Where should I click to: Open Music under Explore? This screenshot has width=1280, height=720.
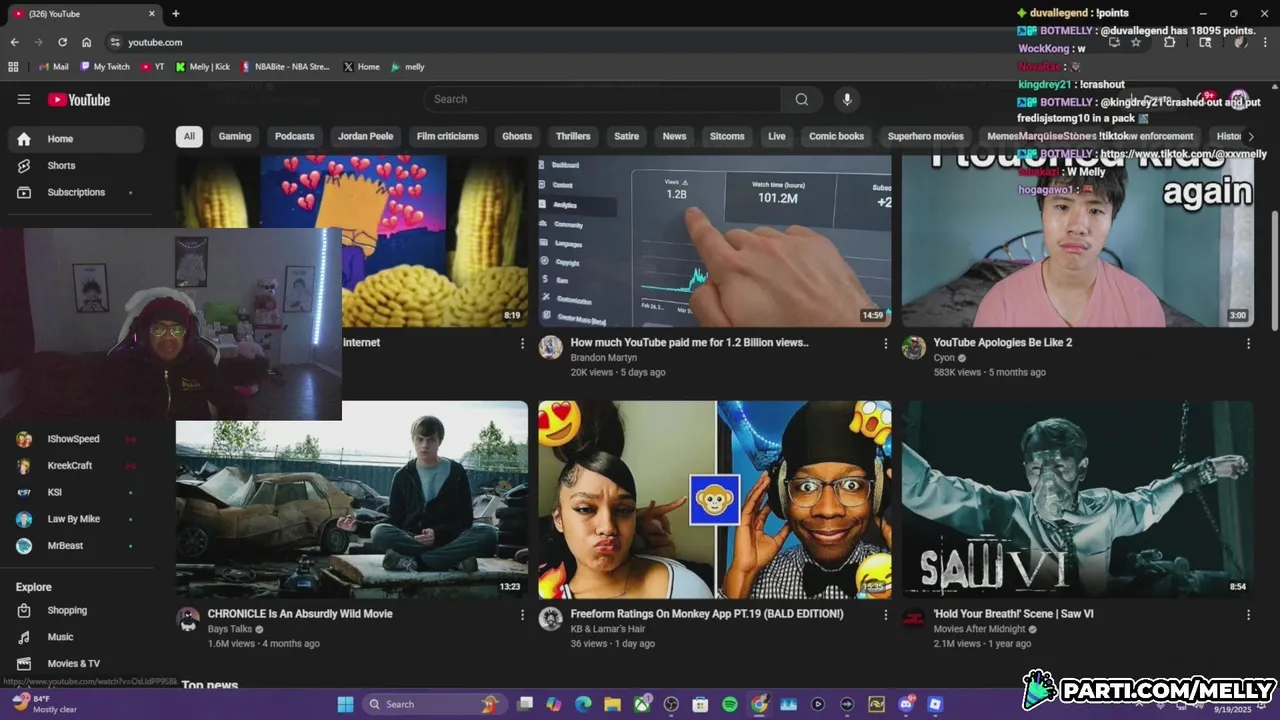click(x=76, y=637)
